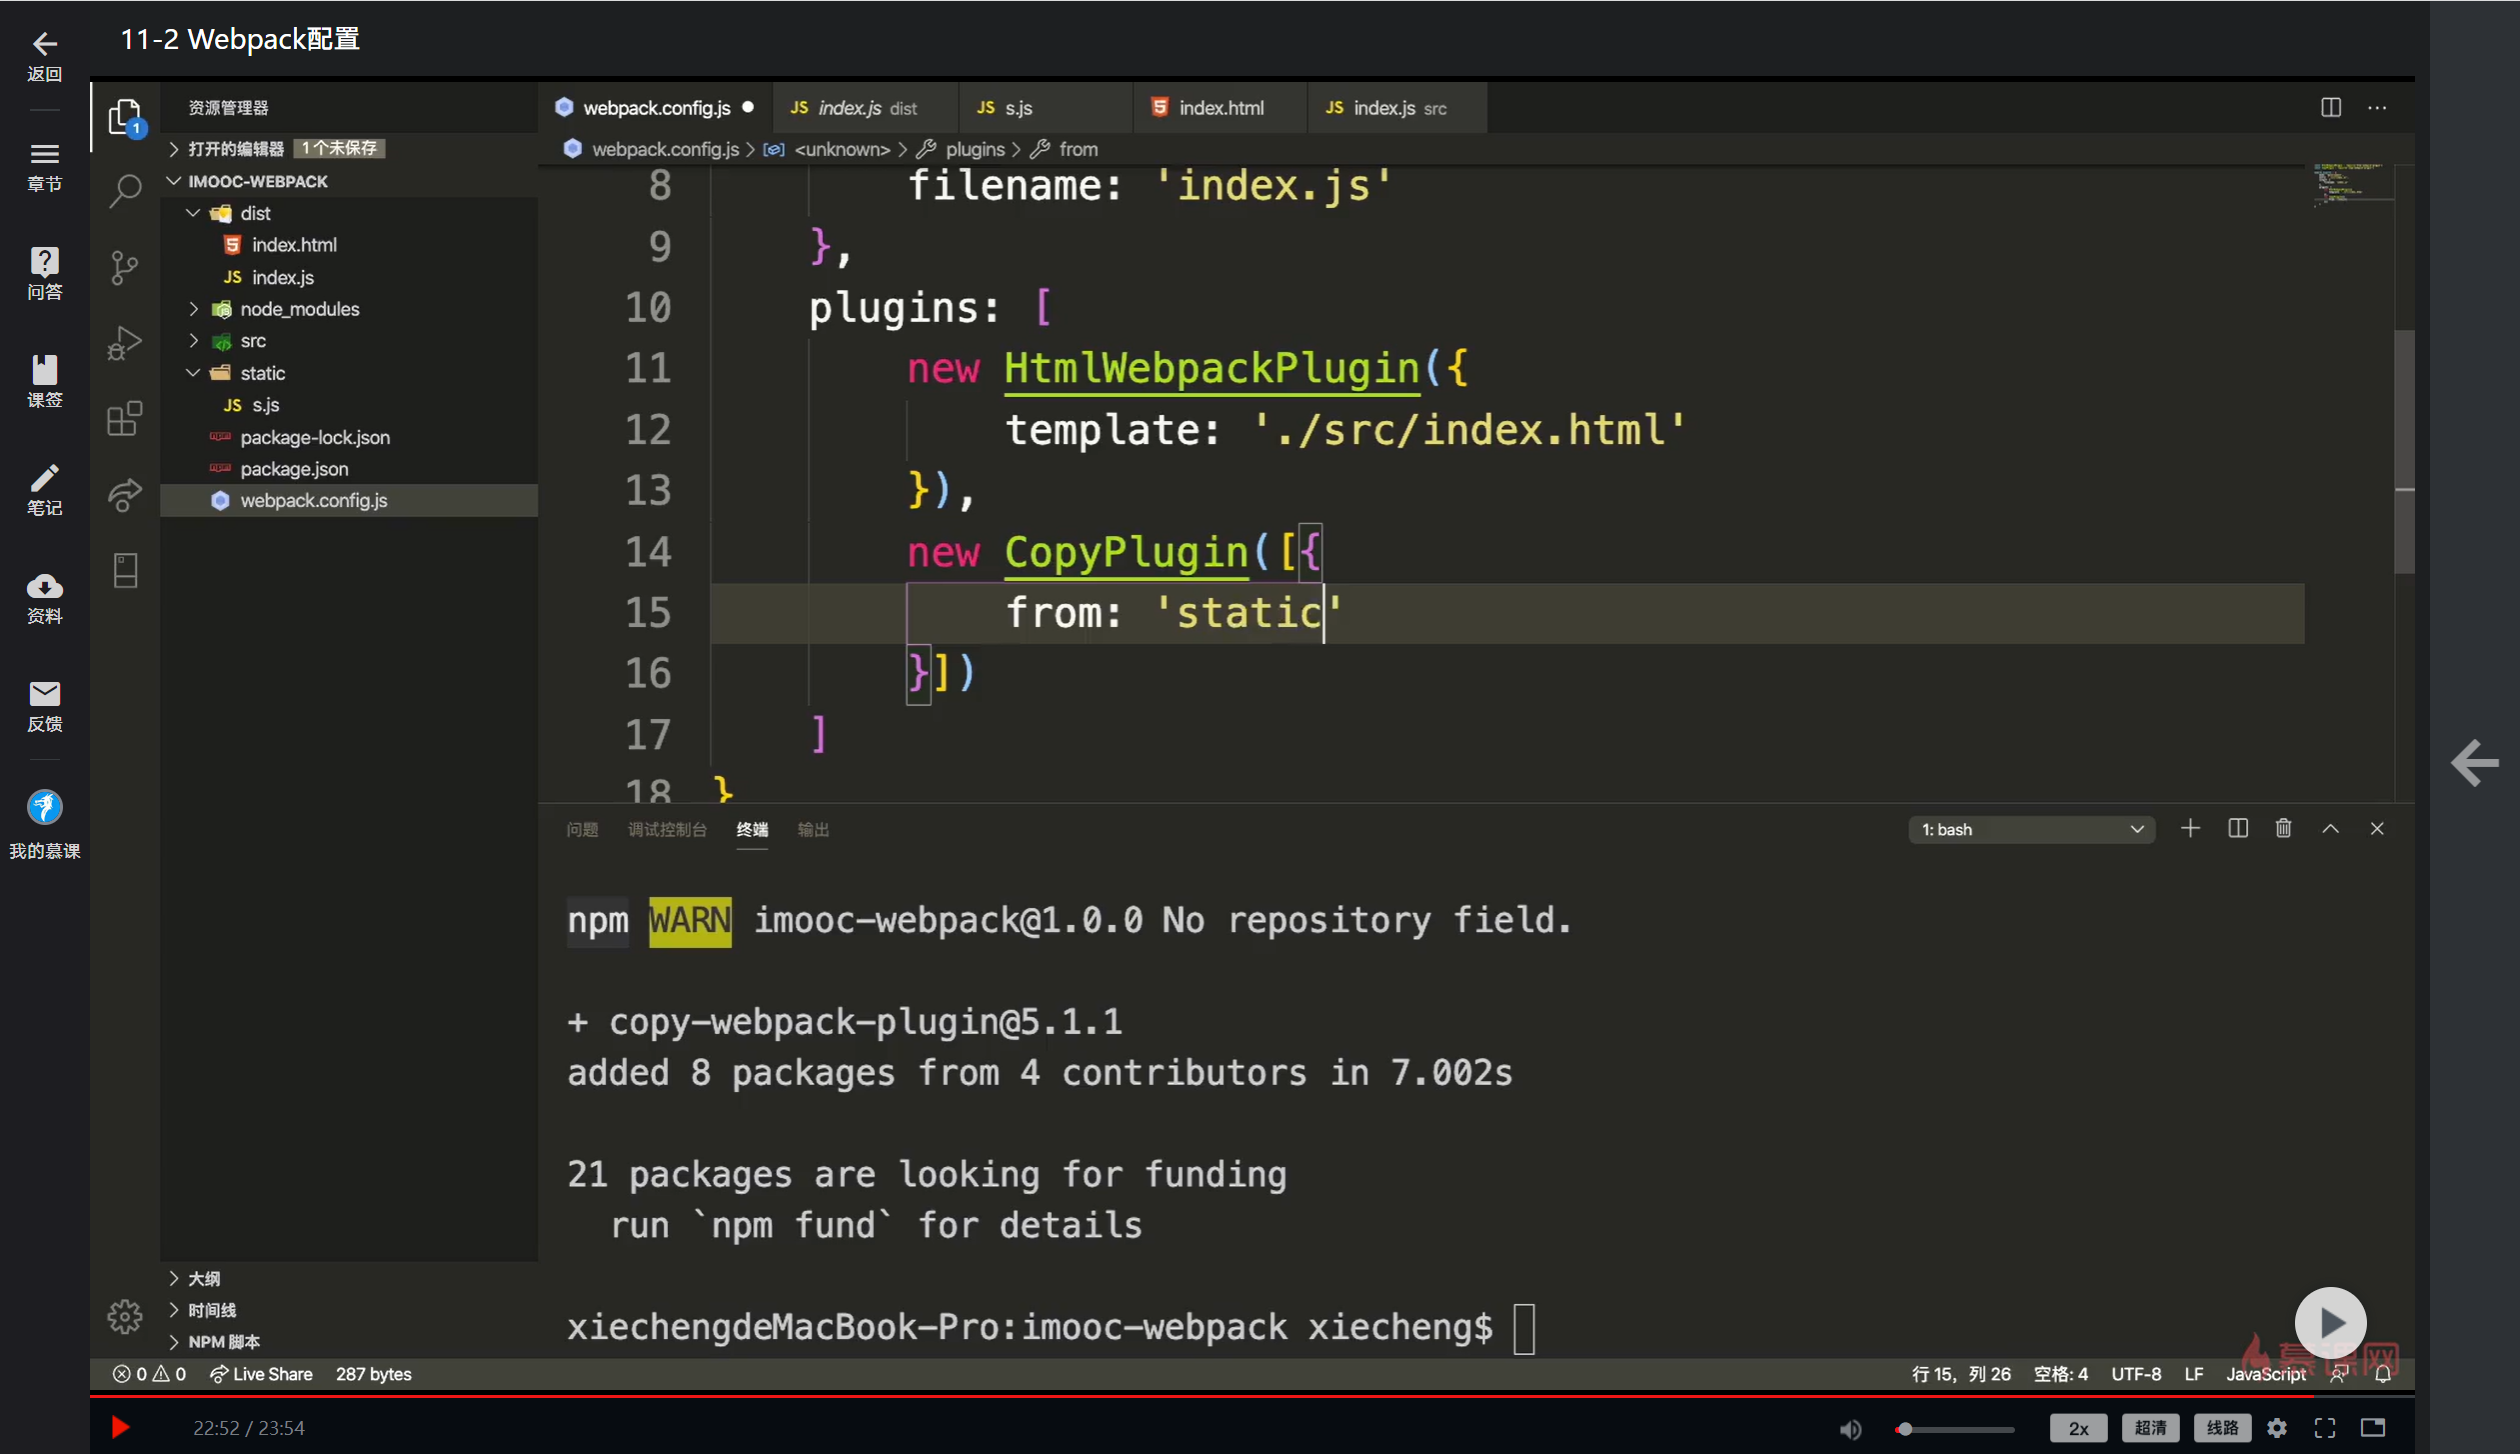Open the Extensions view icon
Image resolution: width=2520 pixels, height=1454 pixels.
point(125,419)
